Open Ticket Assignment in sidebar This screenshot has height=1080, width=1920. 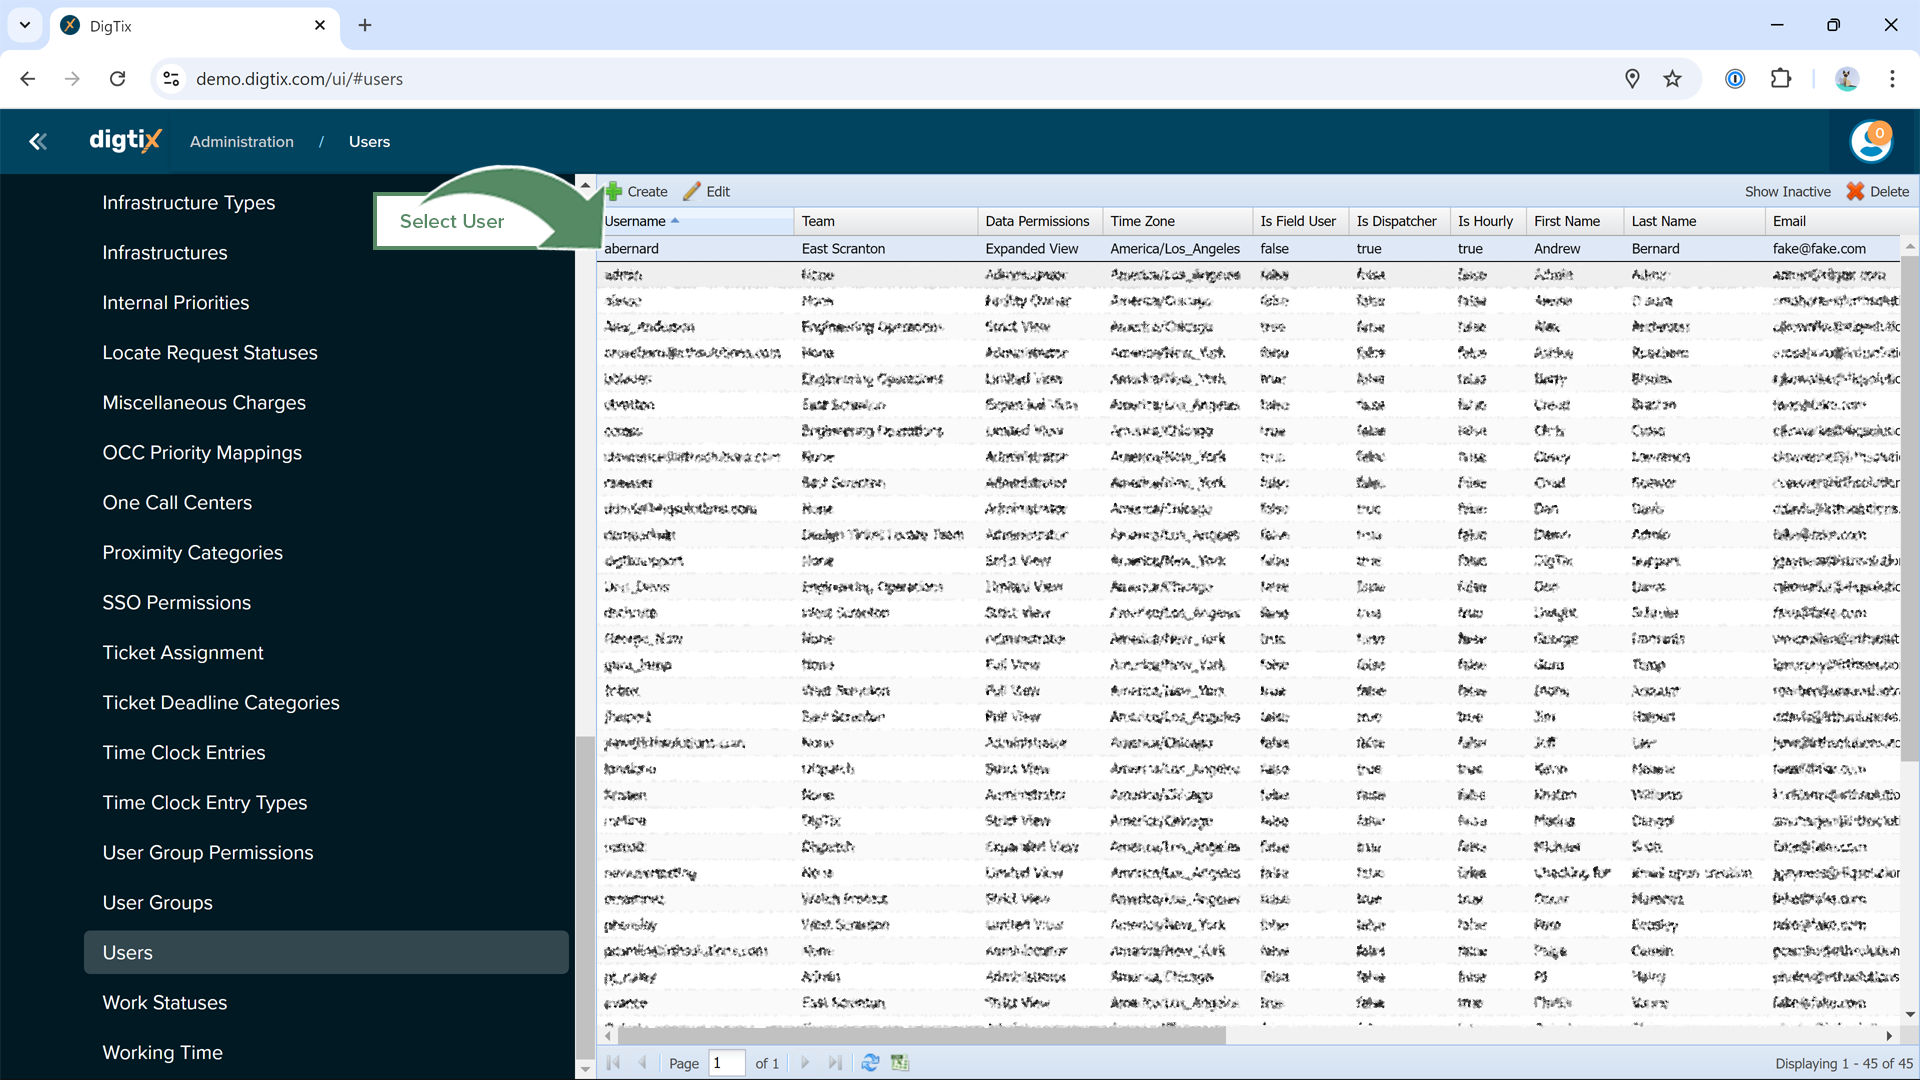pyautogui.click(x=182, y=652)
